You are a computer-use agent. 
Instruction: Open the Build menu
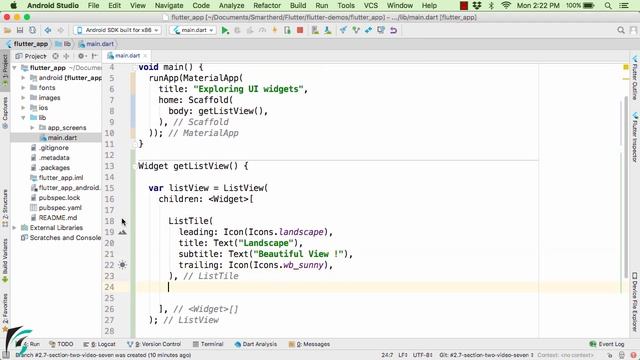pyautogui.click(x=298, y=6)
